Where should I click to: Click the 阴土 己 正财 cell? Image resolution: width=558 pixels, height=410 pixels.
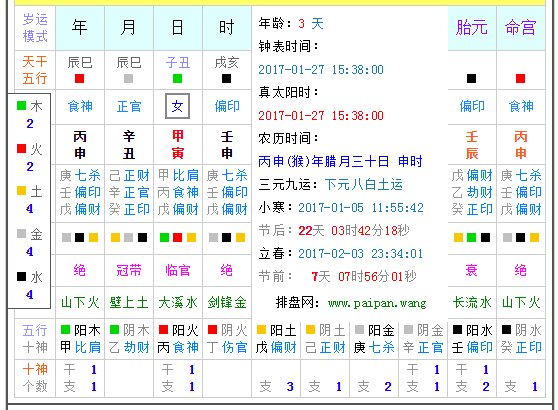325,339
